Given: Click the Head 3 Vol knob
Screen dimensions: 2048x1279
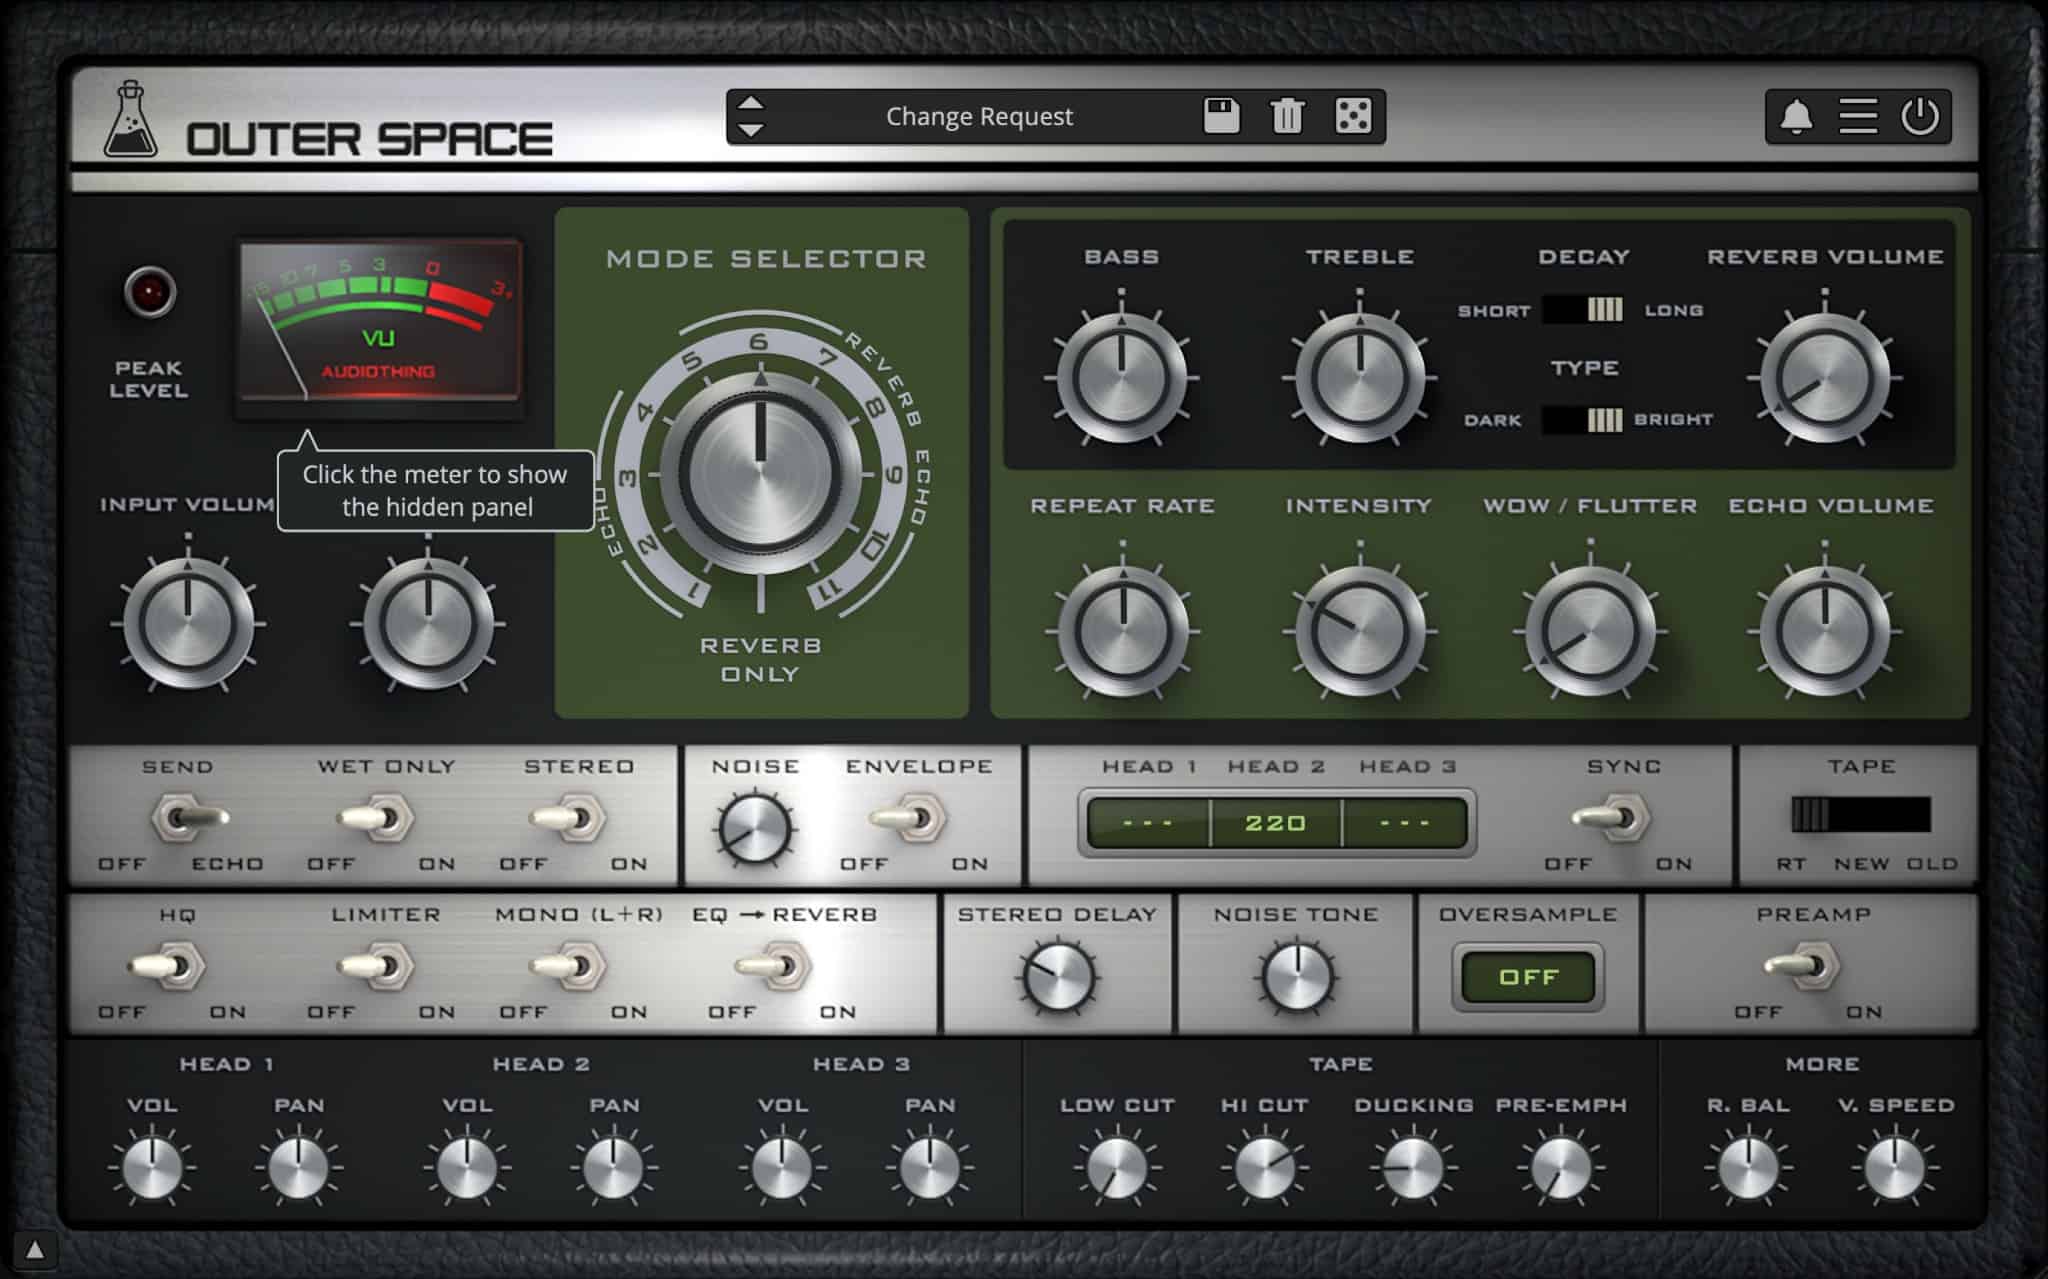Looking at the screenshot, I should point(783,1166).
